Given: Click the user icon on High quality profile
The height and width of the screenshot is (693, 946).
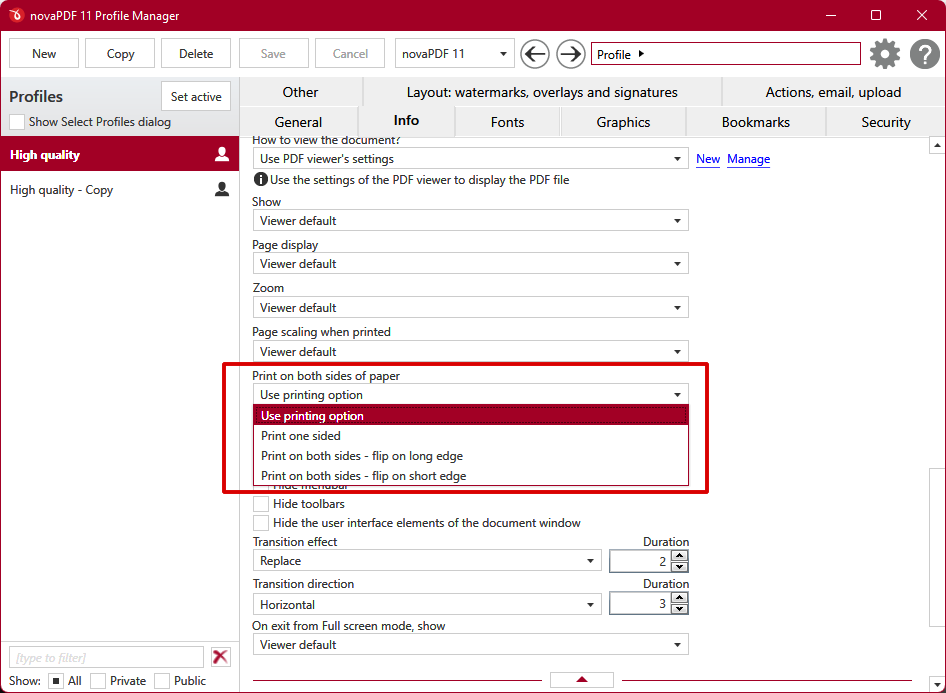Looking at the screenshot, I should coord(222,154).
